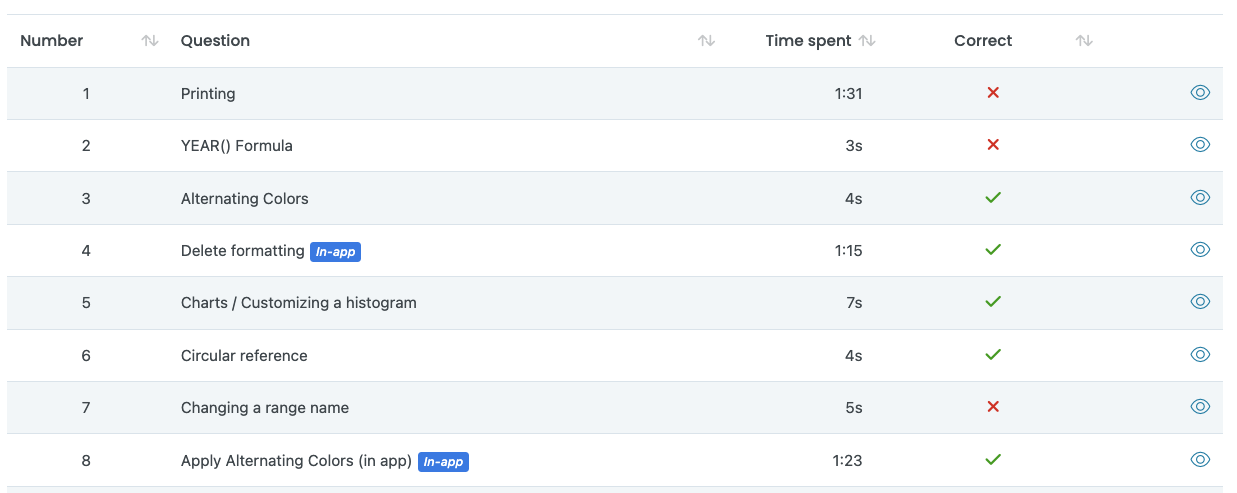Click the YEAR() Formula question title
This screenshot has width=1237, height=493.
coord(237,146)
